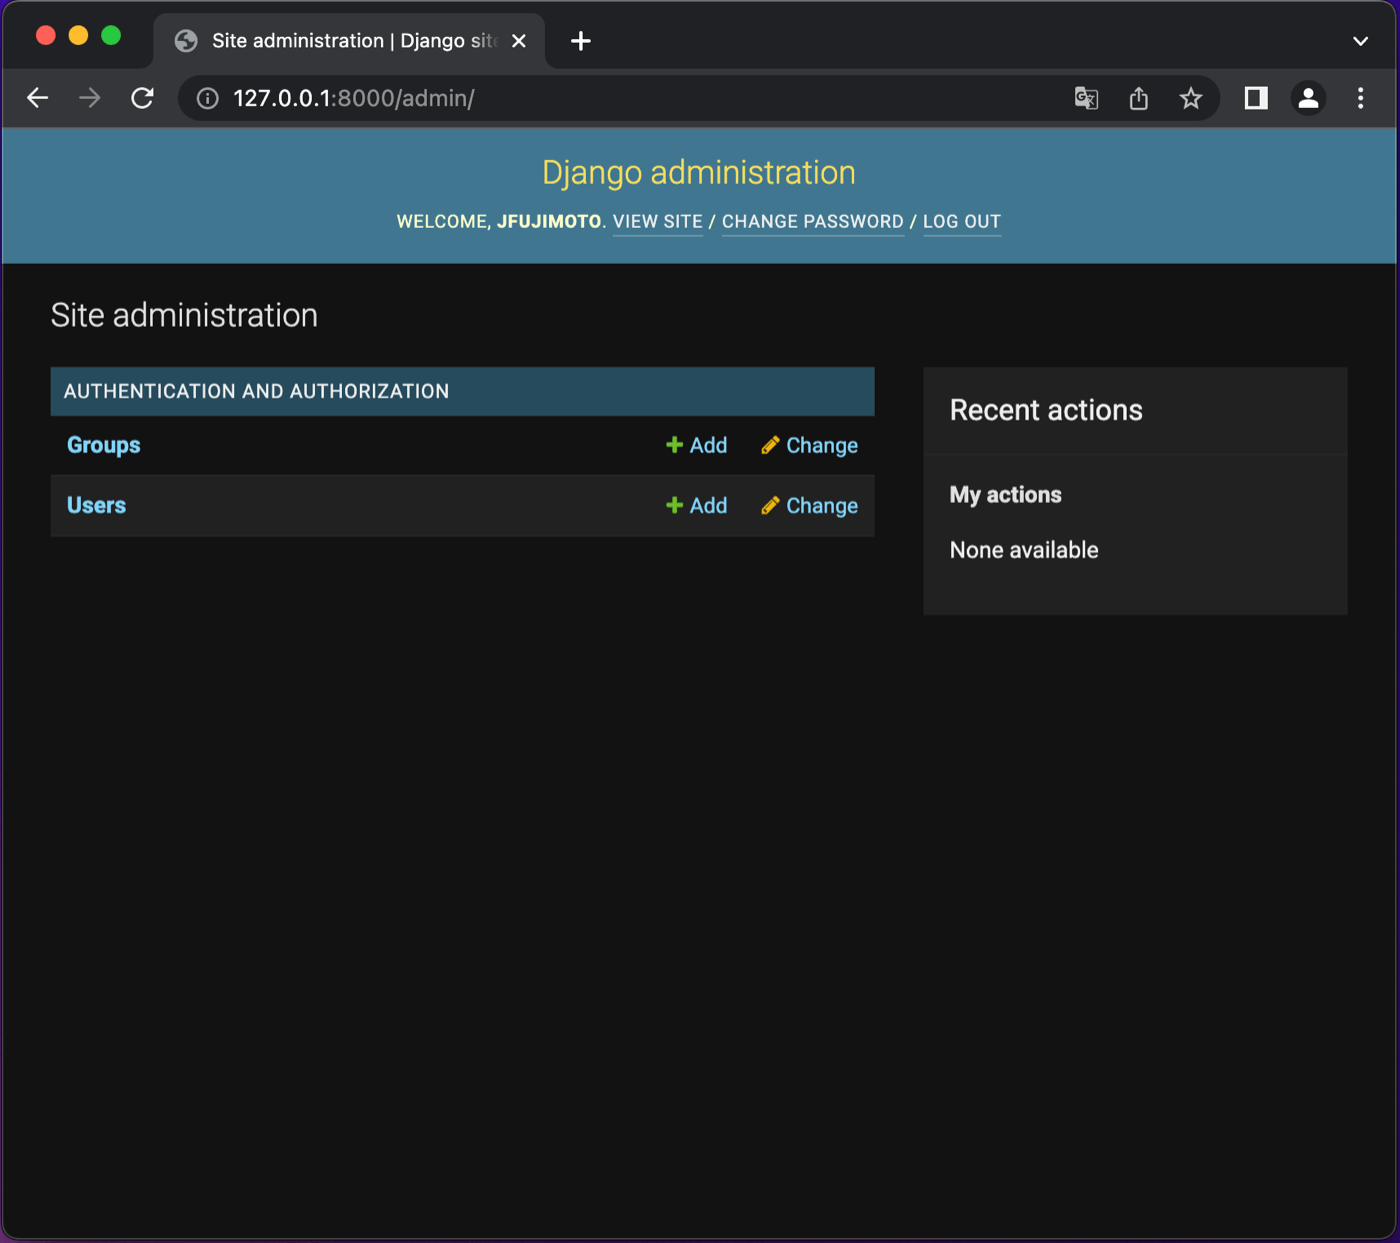Bookmark this page with the star icon
The image size is (1400, 1243).
click(x=1190, y=98)
